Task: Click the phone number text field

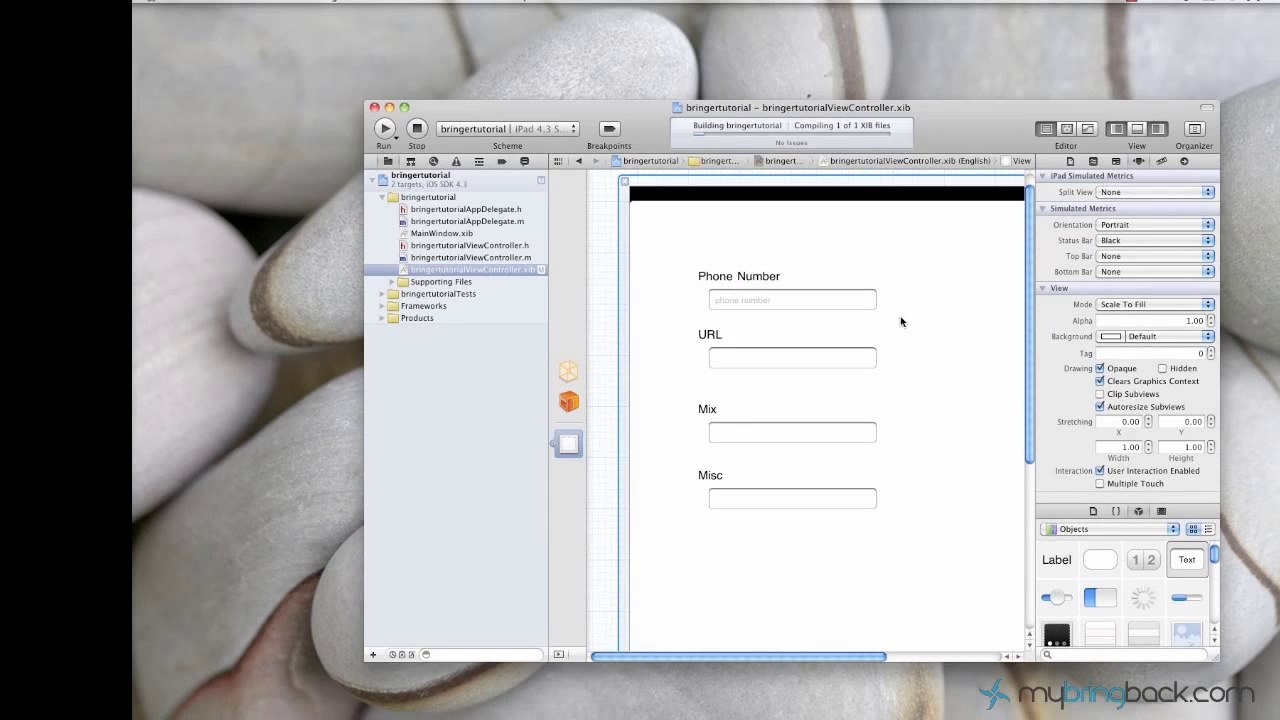Action: [792, 300]
